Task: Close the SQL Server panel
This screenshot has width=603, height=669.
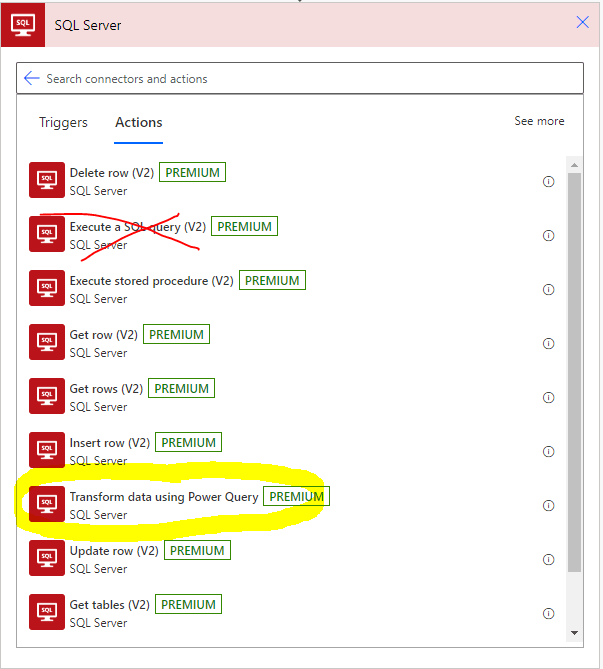Action: (x=582, y=22)
